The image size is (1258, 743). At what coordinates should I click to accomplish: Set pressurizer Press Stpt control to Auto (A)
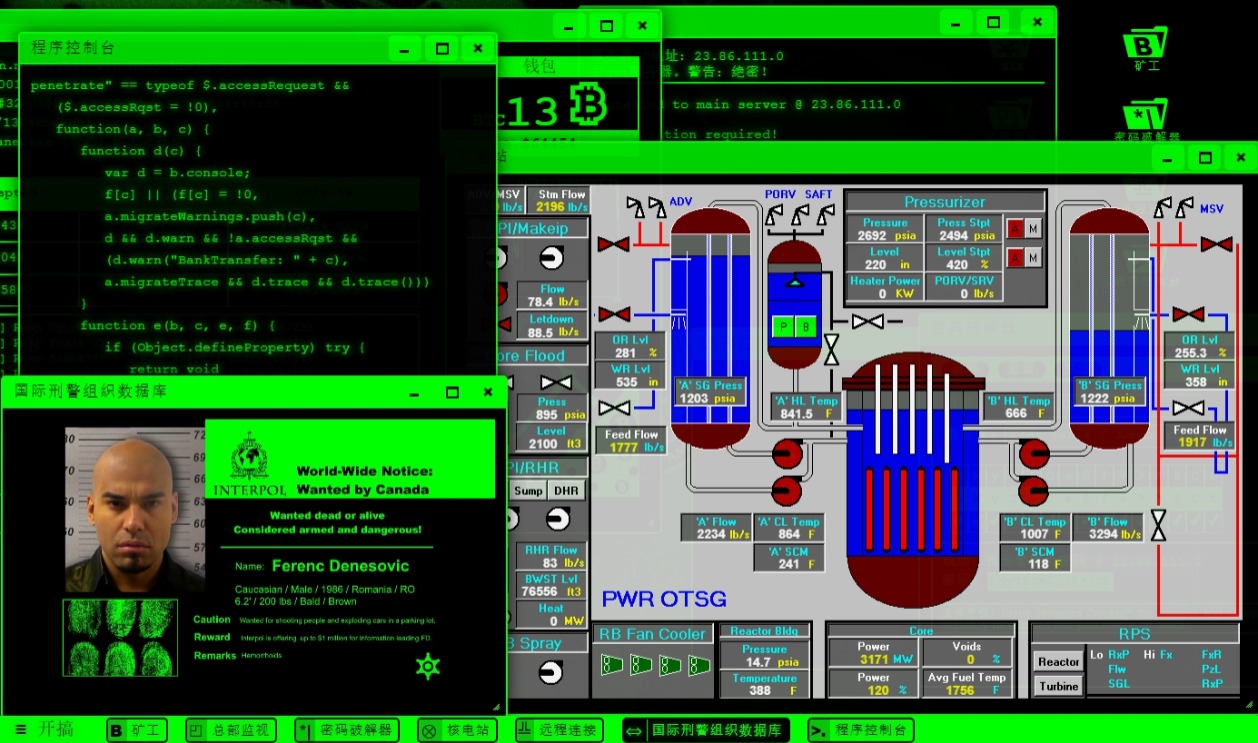click(1015, 229)
